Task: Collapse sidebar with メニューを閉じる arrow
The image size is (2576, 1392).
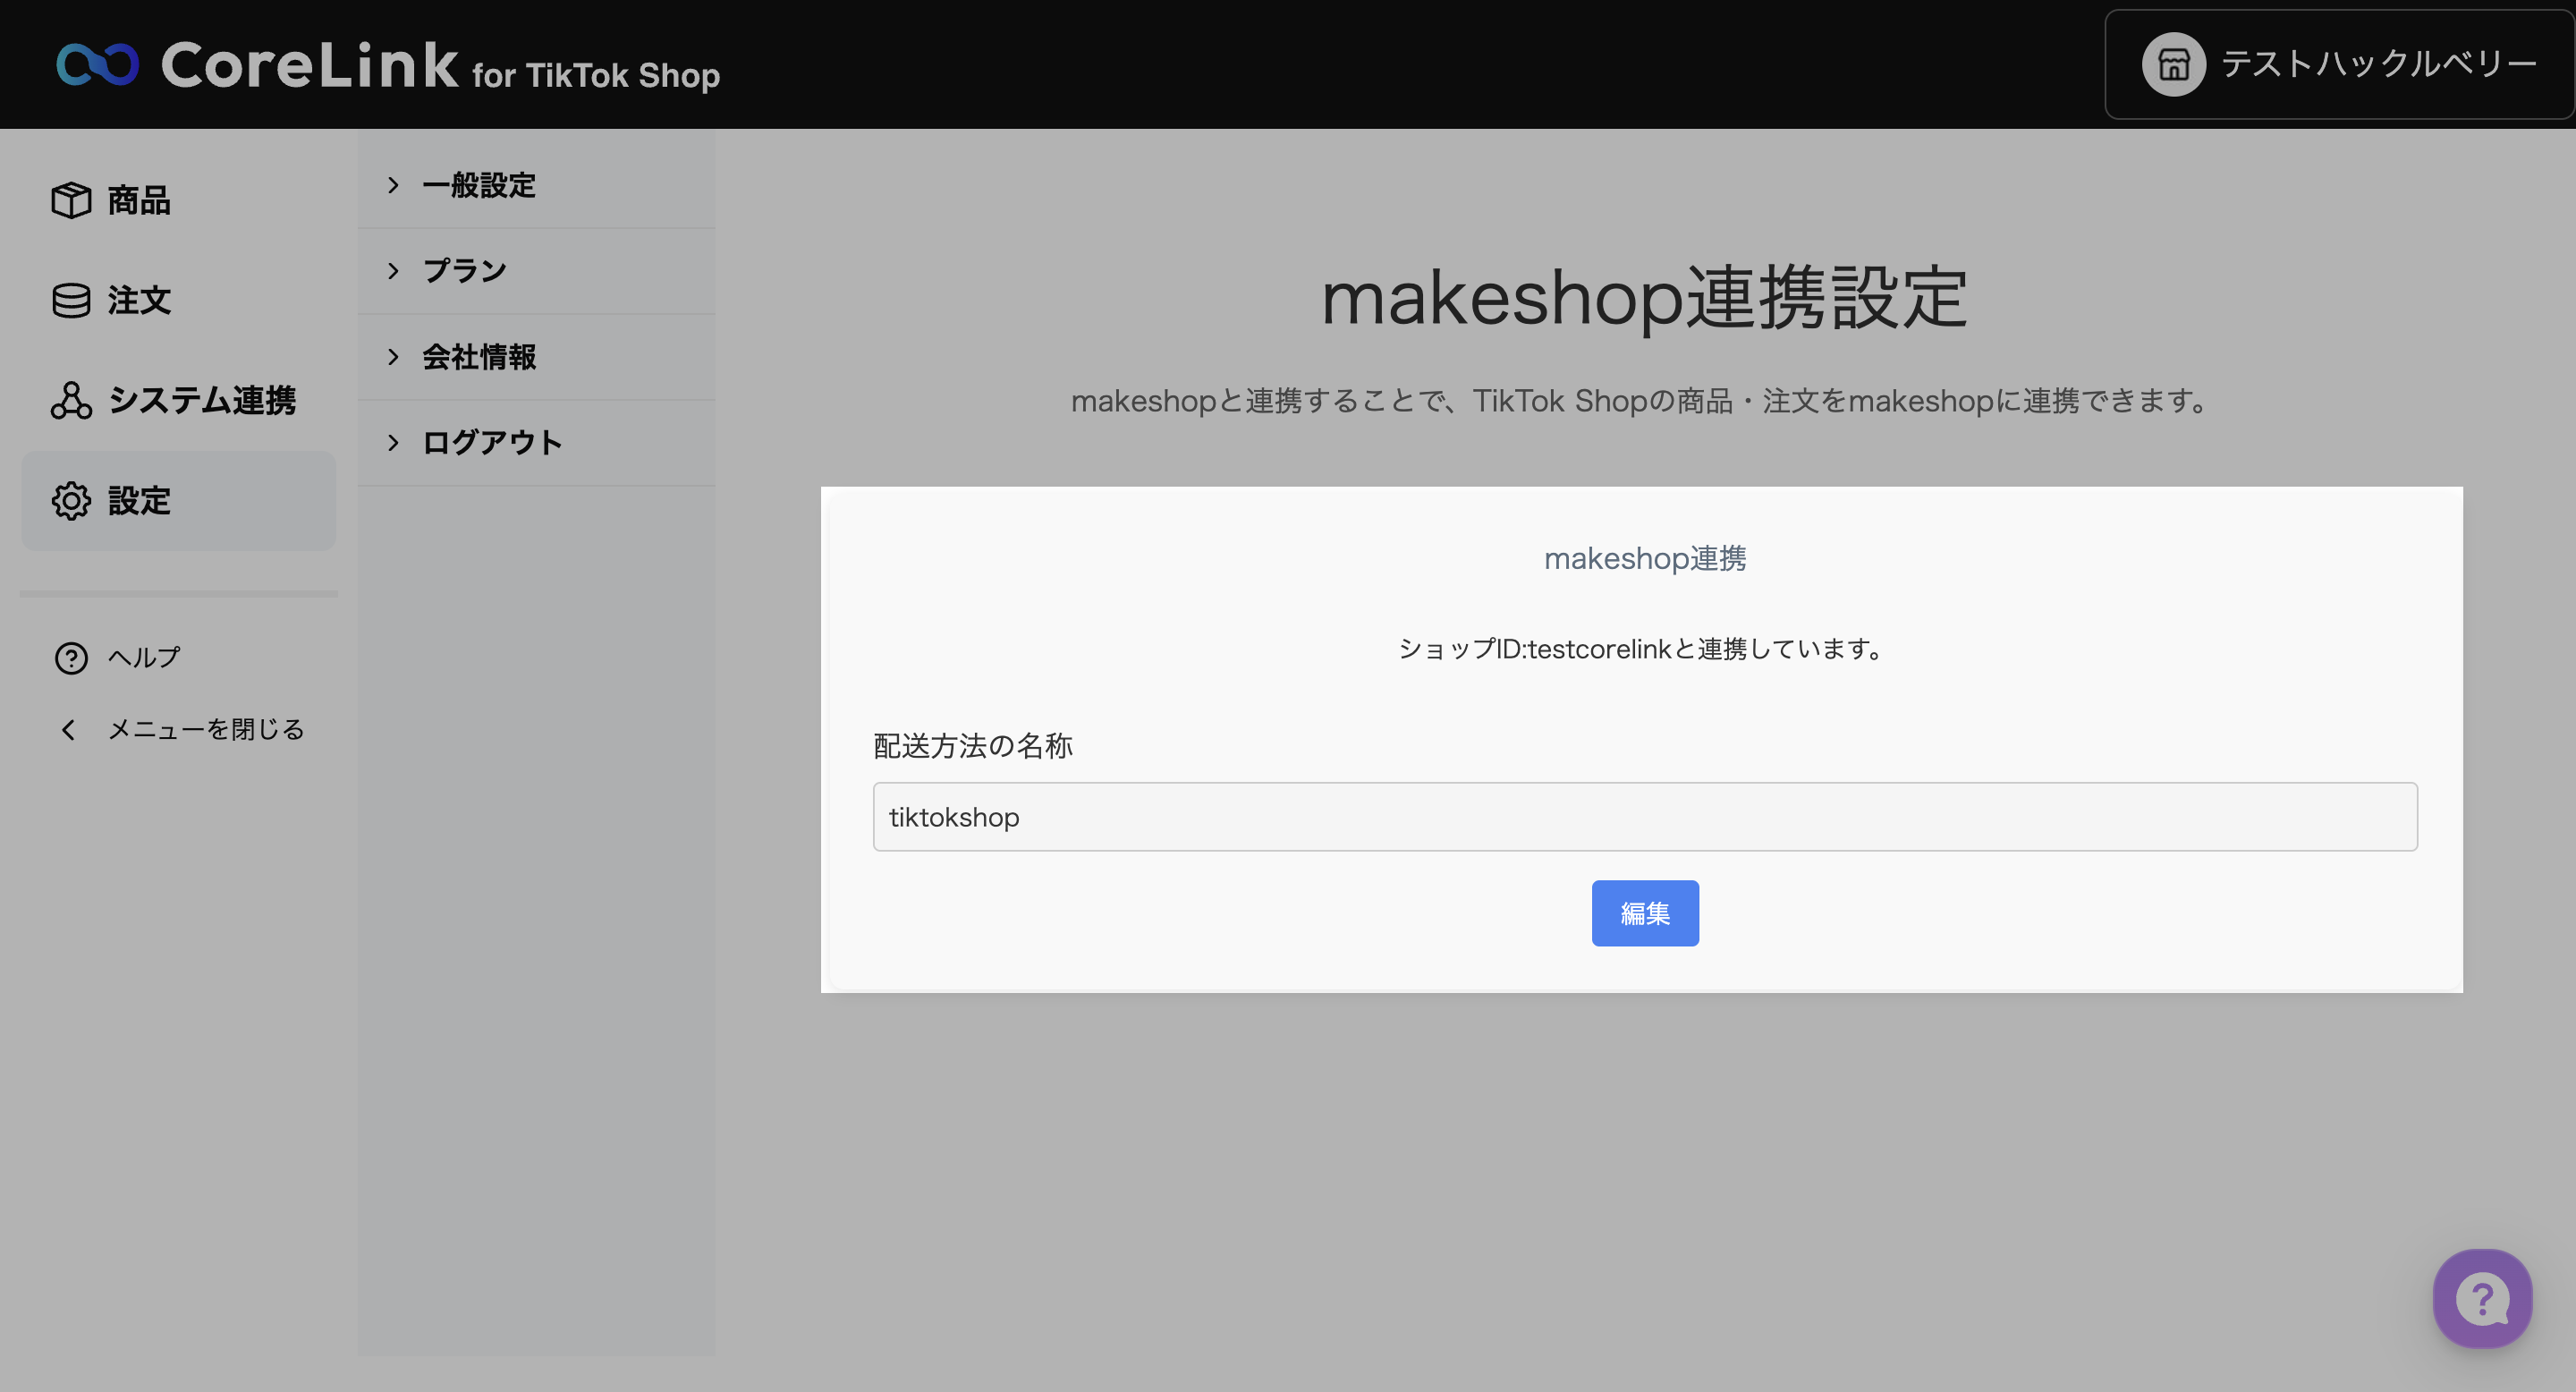Action: 68,730
